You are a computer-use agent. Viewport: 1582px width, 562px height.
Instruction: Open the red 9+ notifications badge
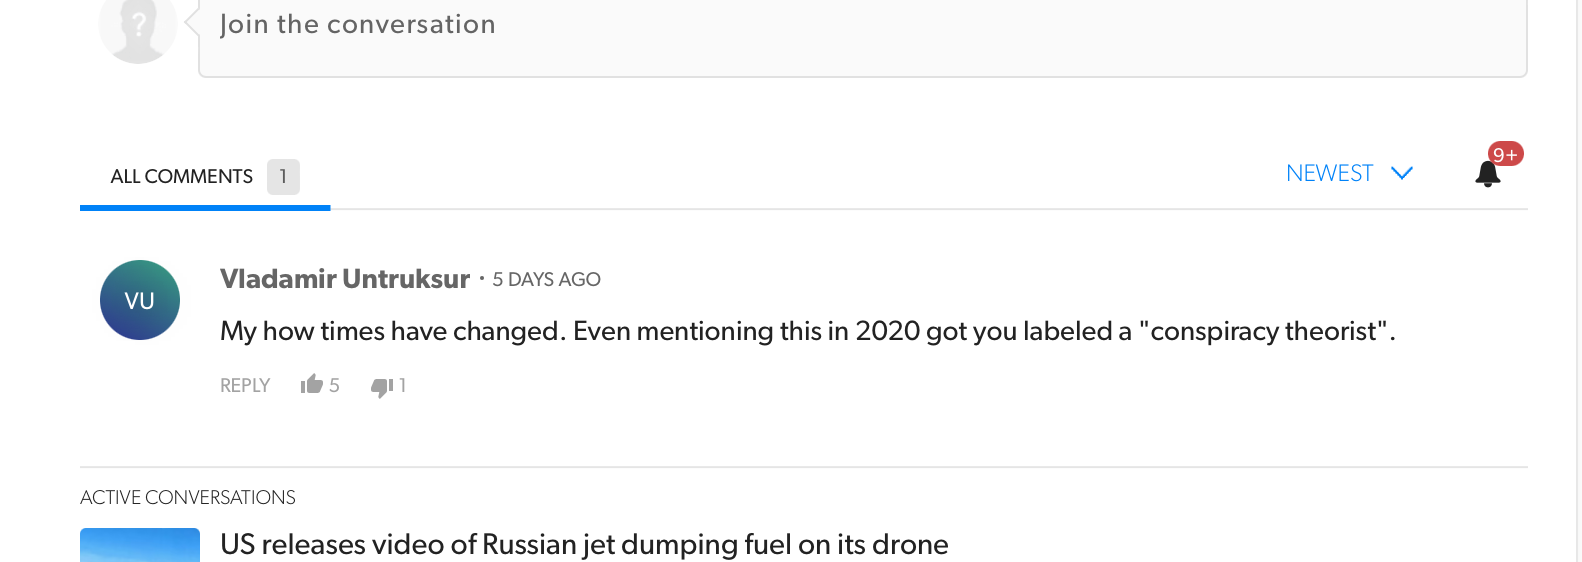(x=1505, y=154)
